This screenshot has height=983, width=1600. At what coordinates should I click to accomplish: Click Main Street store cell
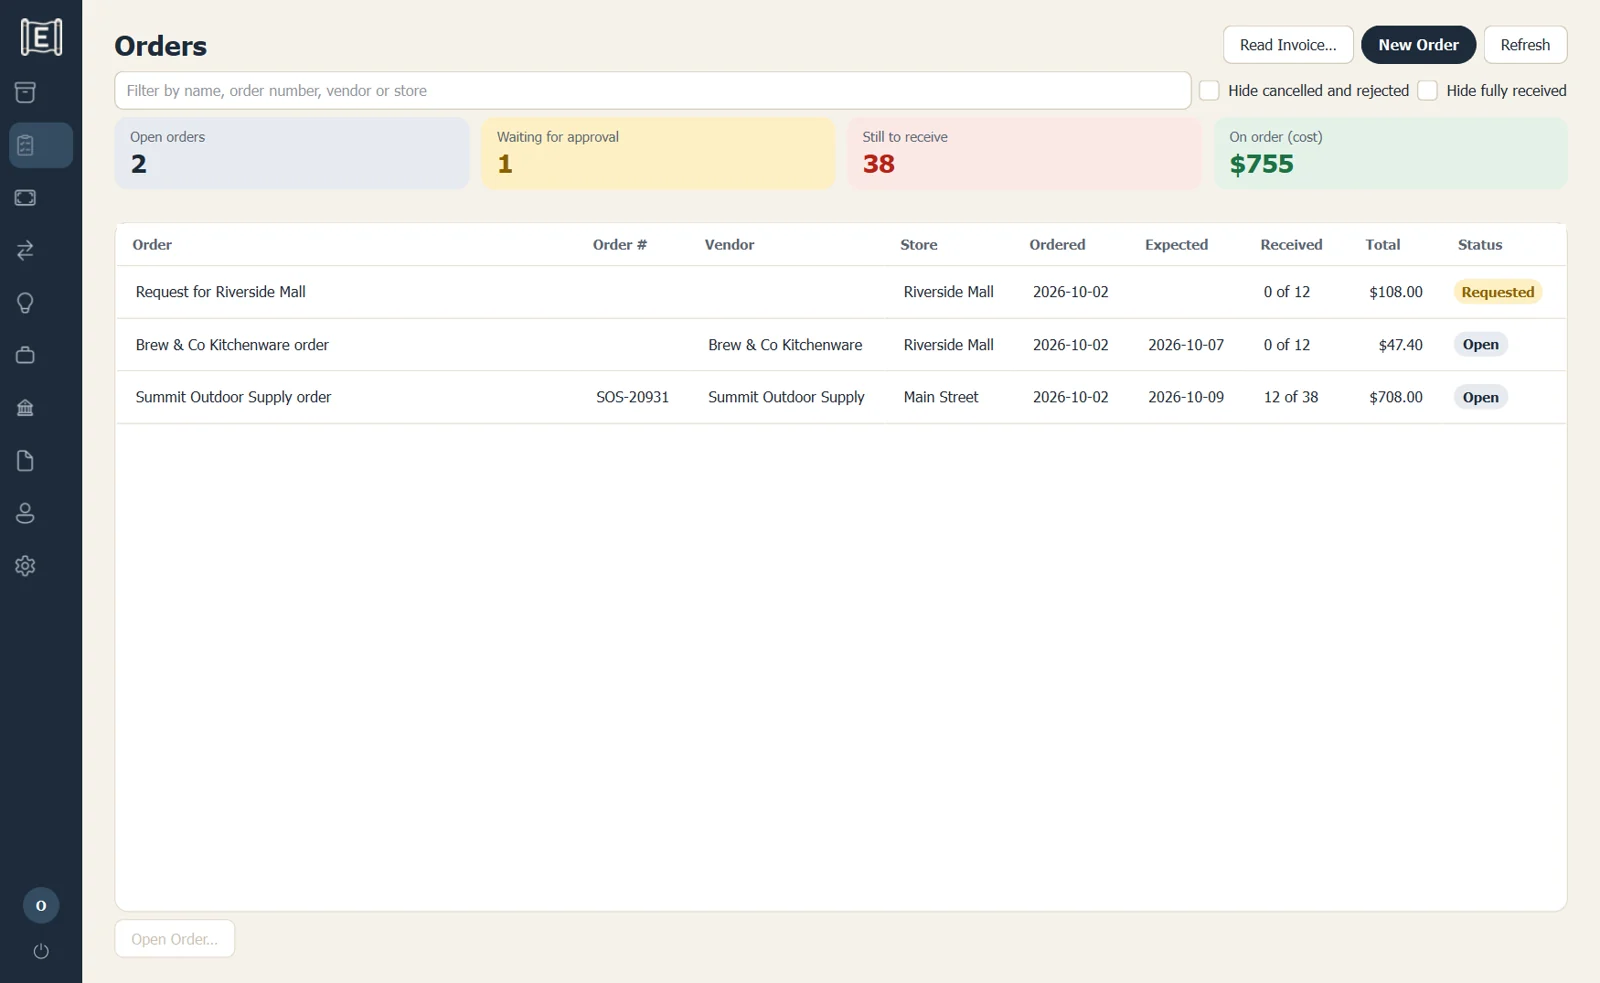(x=941, y=397)
